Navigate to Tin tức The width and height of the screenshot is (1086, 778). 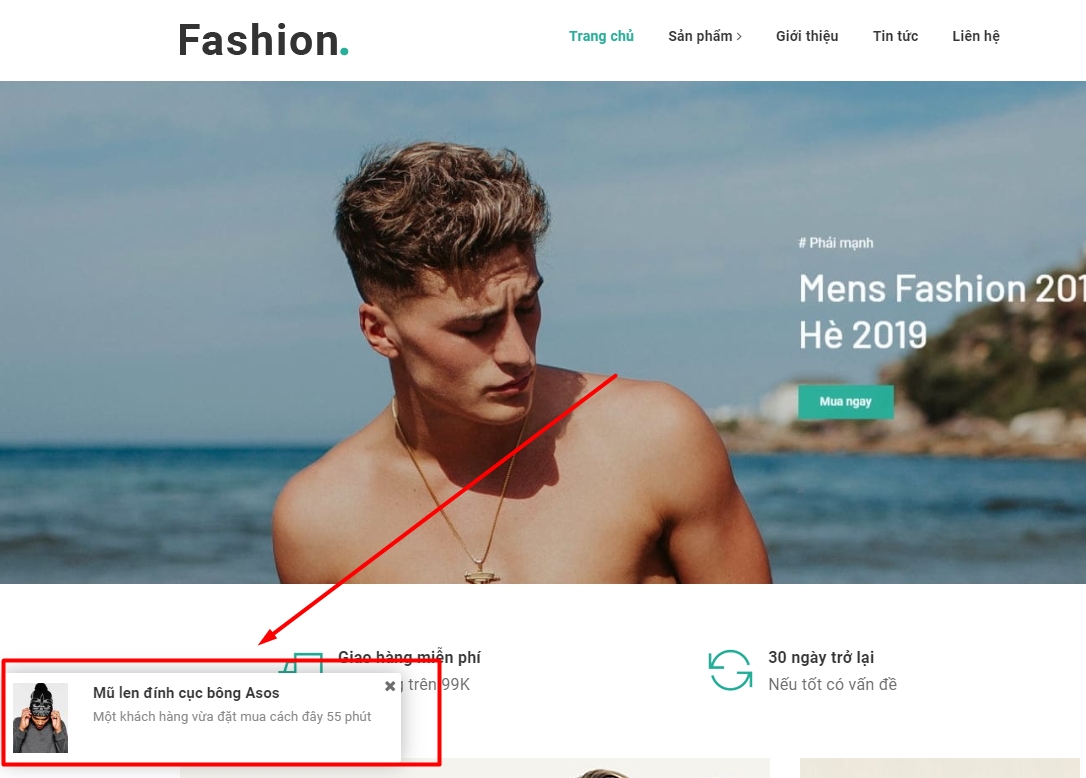tap(895, 36)
